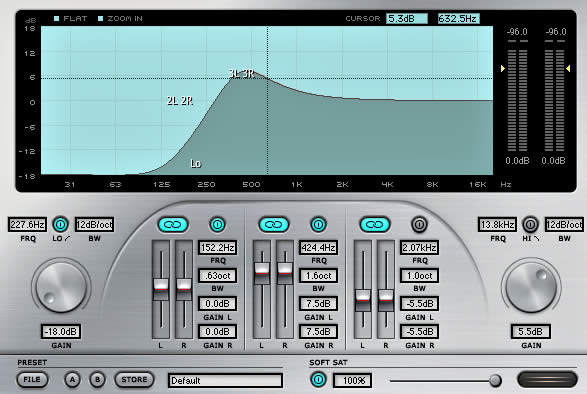The height and width of the screenshot is (394, 587).
Task: Unlink band 3 L/R with the chain icon
Action: [375, 225]
